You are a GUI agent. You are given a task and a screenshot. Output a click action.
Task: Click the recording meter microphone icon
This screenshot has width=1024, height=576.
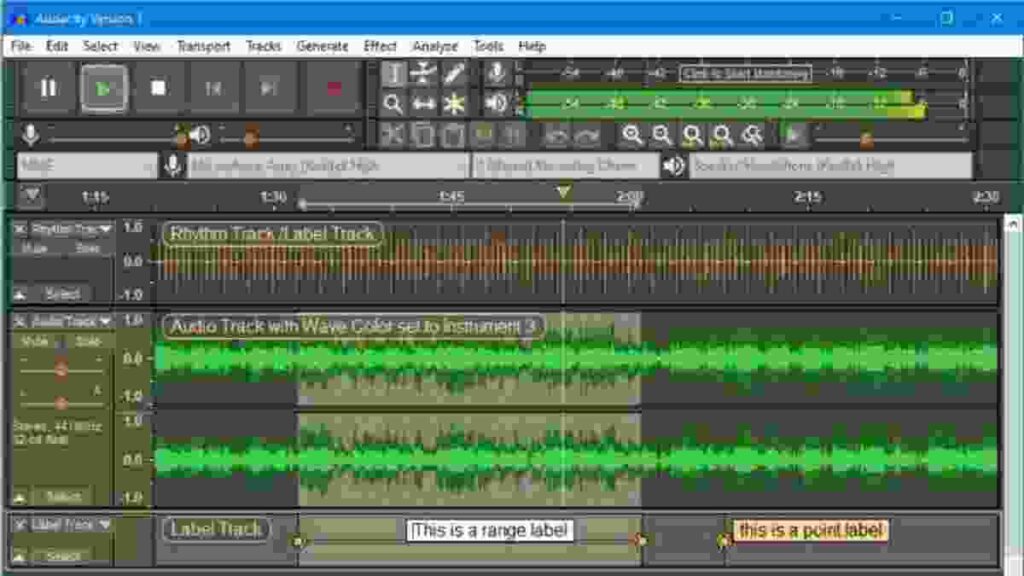tap(496, 73)
